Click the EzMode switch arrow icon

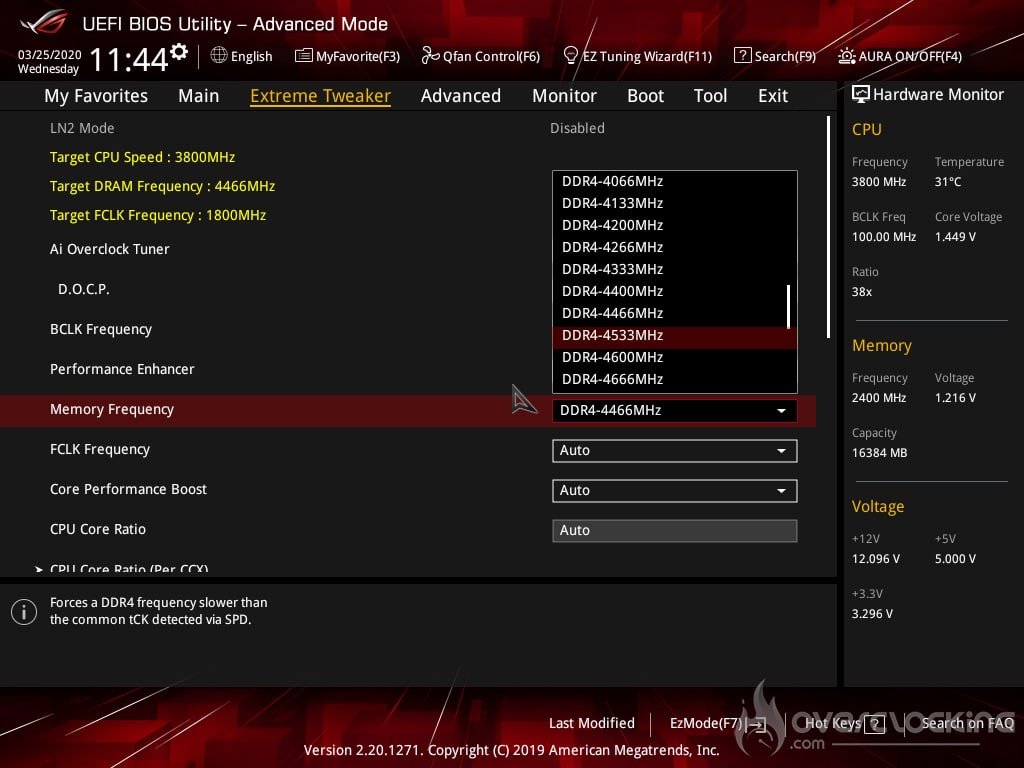pyautogui.click(x=757, y=724)
